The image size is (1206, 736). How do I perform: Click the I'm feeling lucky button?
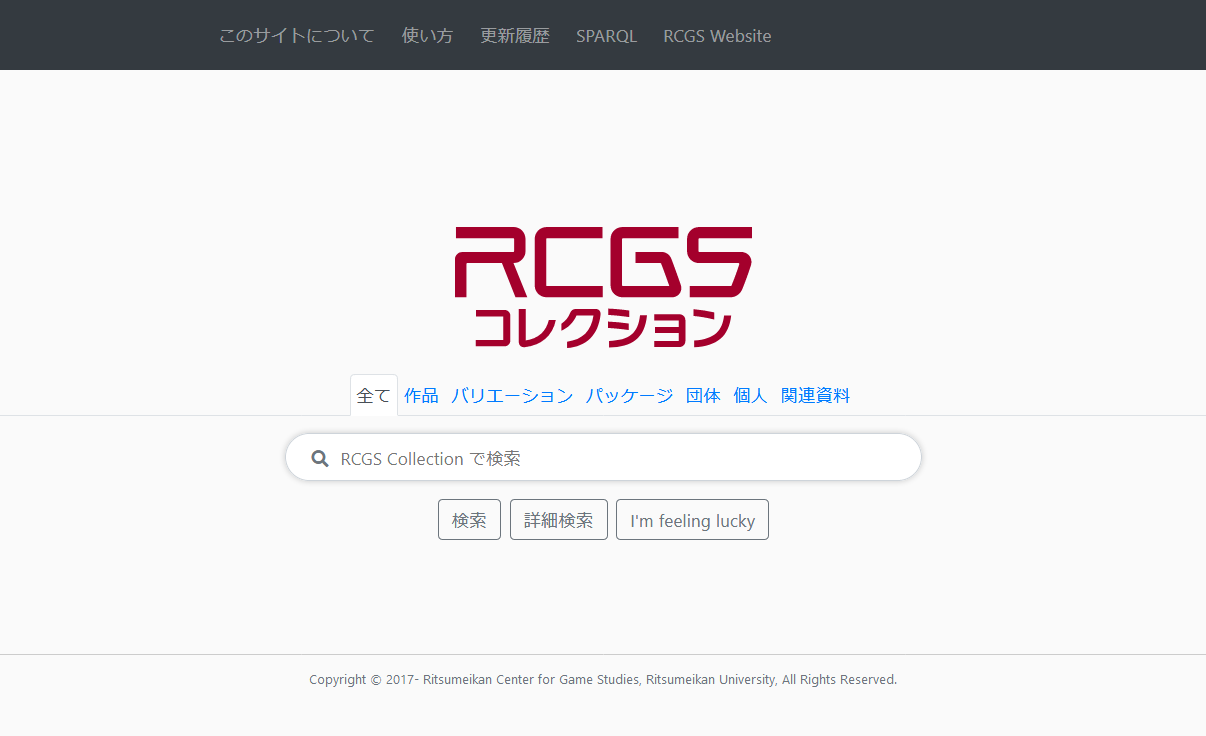[692, 520]
